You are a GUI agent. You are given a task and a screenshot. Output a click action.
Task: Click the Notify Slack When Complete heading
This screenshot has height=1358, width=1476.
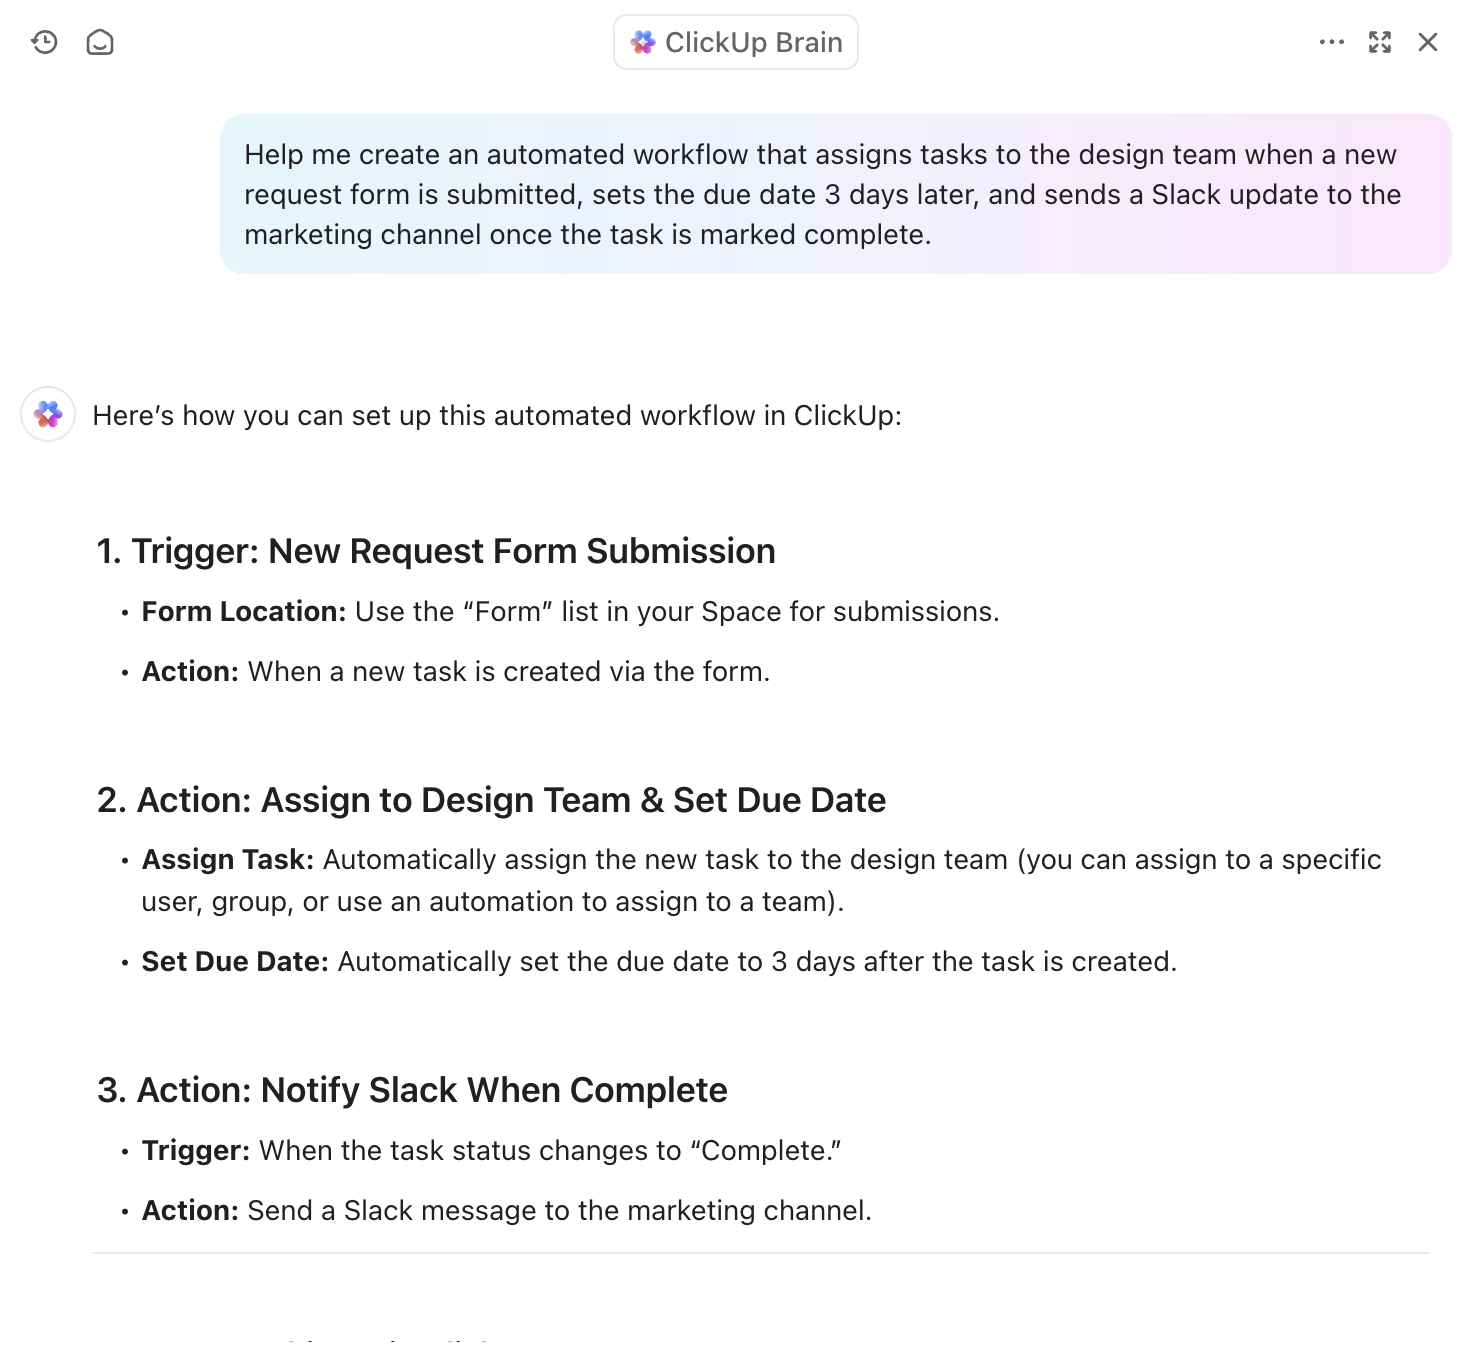pyautogui.click(x=413, y=1089)
